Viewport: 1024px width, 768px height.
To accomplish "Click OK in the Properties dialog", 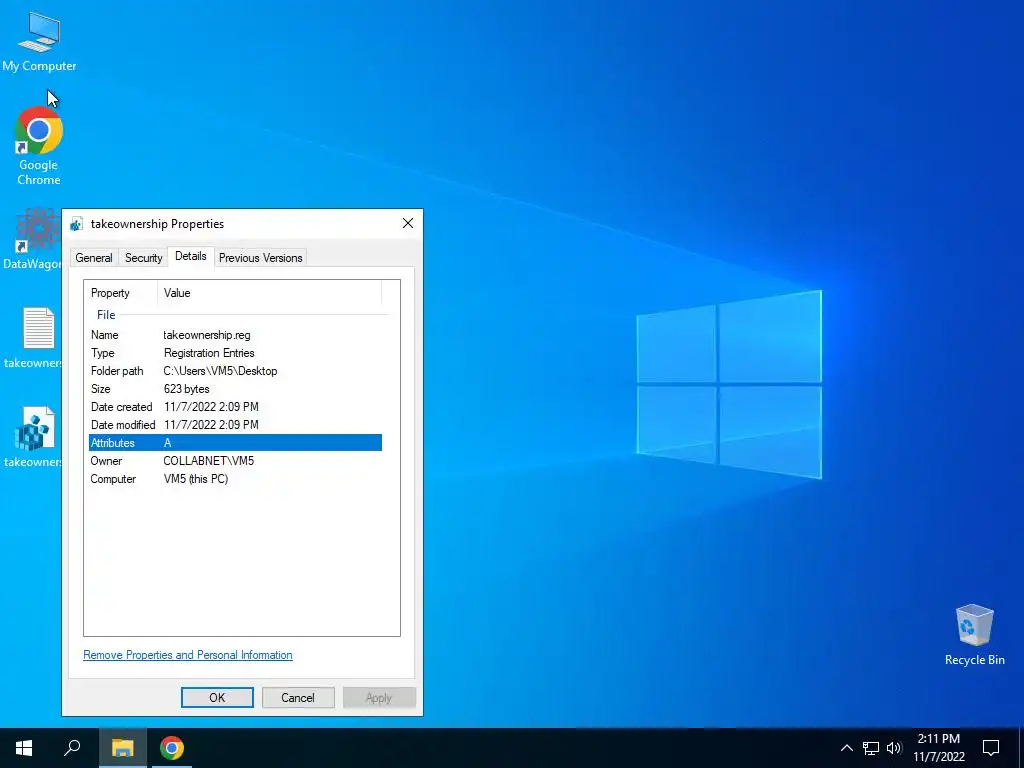I will pyautogui.click(x=217, y=697).
